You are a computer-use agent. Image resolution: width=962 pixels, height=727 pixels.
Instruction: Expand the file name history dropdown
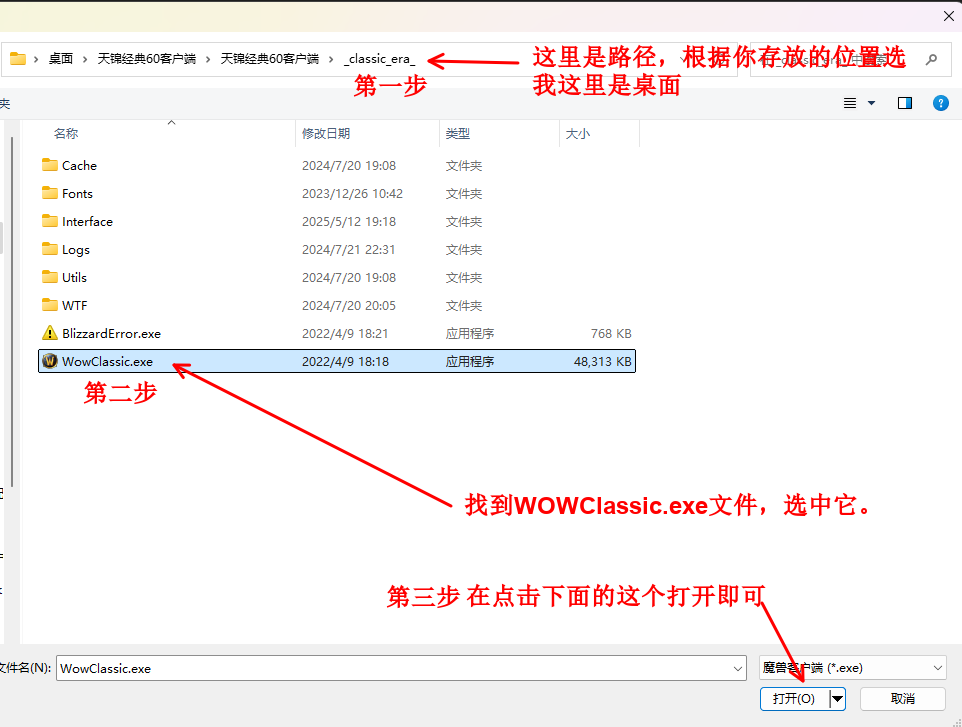(x=738, y=668)
